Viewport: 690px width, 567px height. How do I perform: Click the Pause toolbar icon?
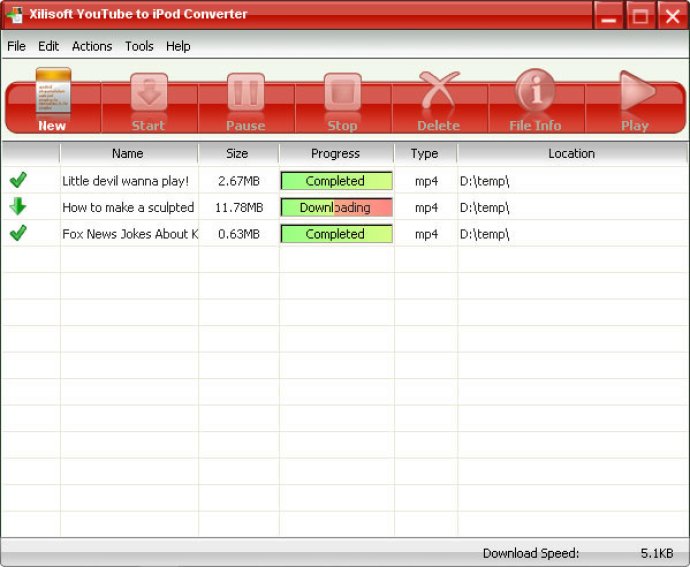(246, 102)
